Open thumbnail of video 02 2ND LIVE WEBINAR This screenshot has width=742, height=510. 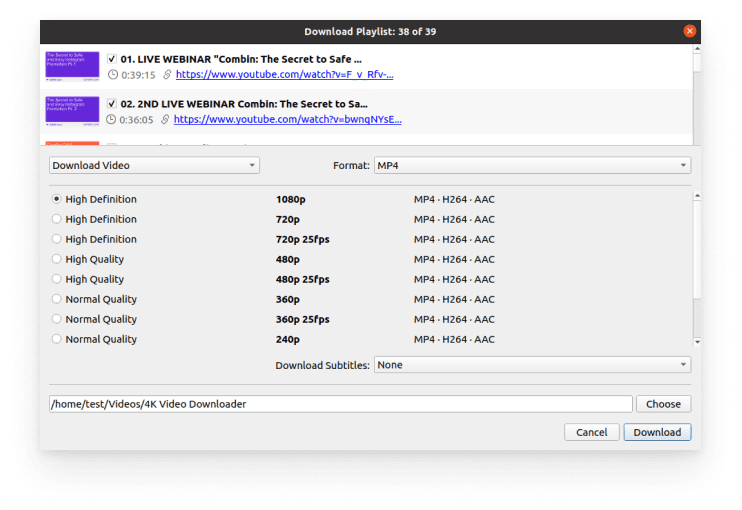pyautogui.click(x=72, y=111)
